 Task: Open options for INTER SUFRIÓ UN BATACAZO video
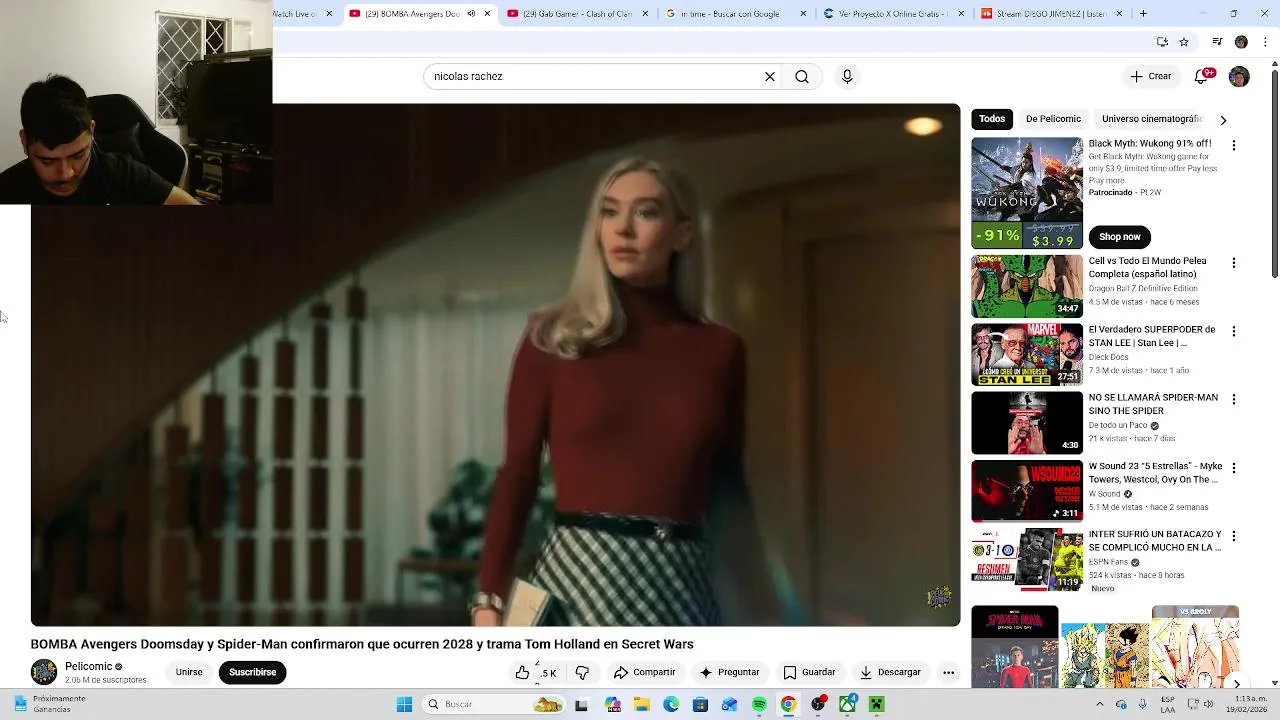1233,536
